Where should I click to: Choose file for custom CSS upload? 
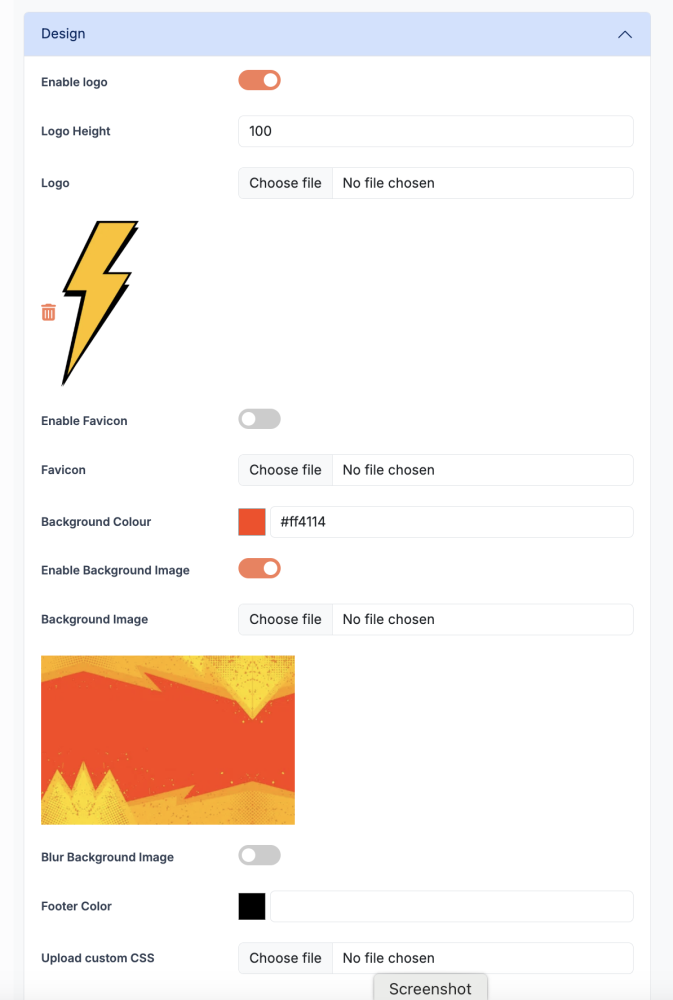pos(285,958)
